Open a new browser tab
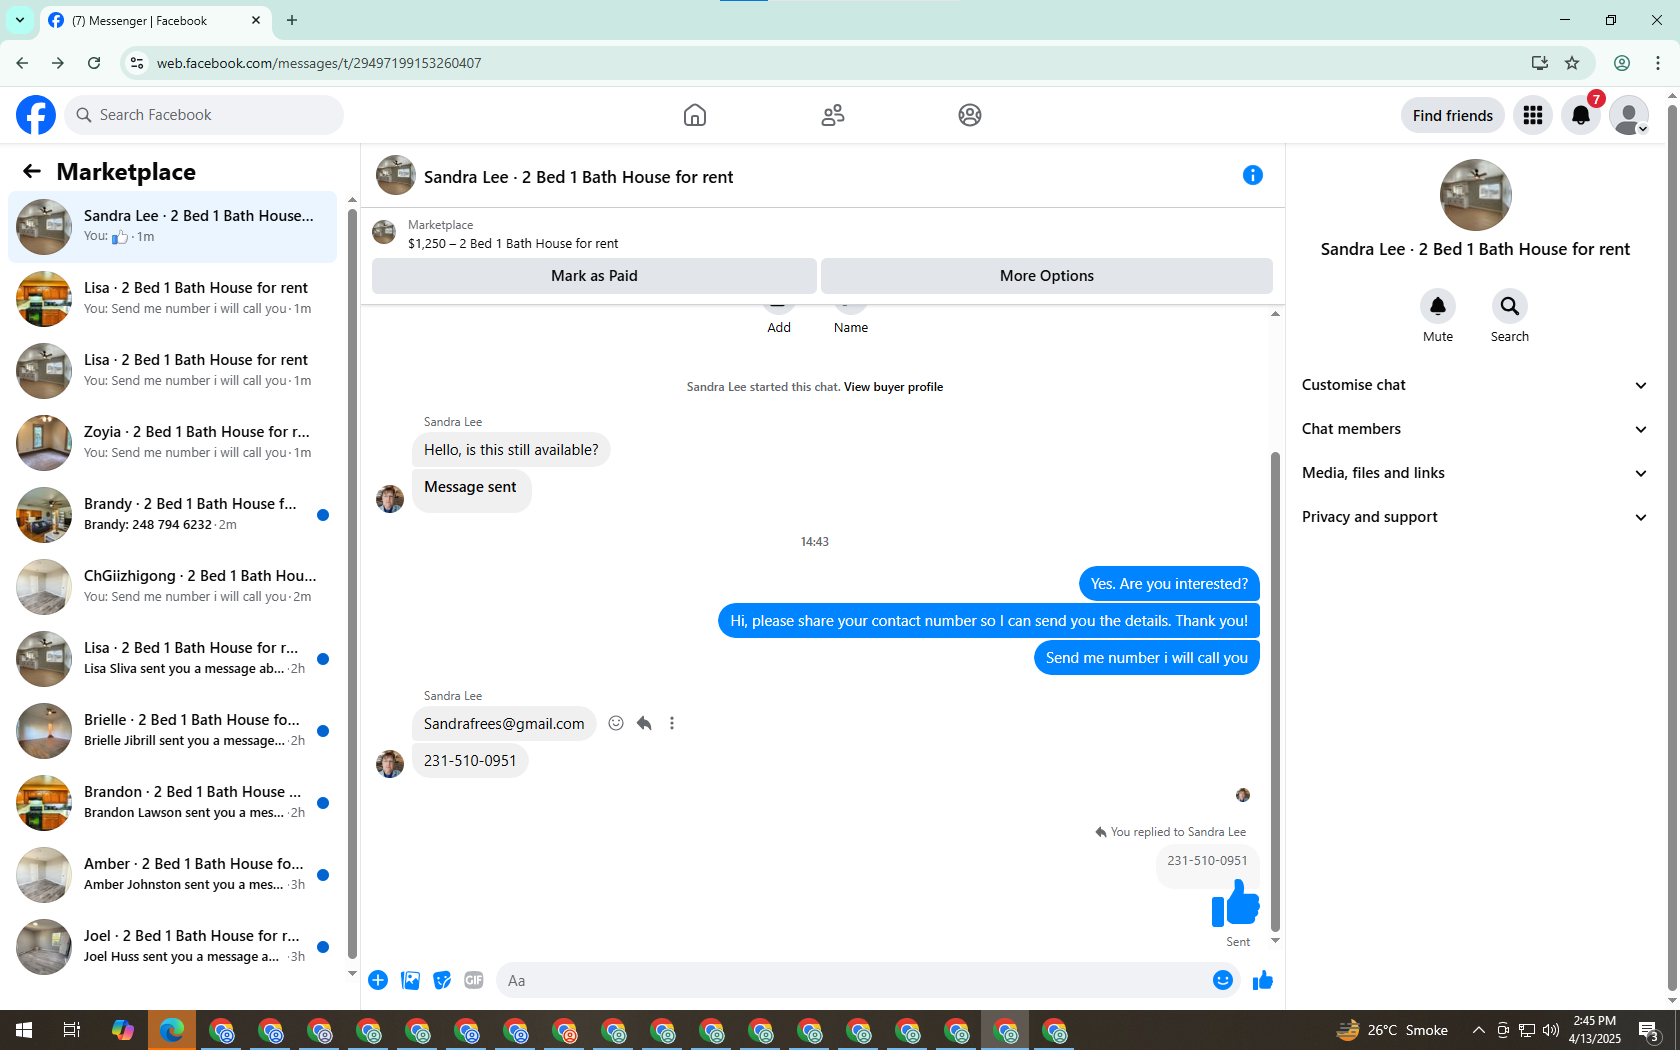1680x1050 pixels. (292, 20)
